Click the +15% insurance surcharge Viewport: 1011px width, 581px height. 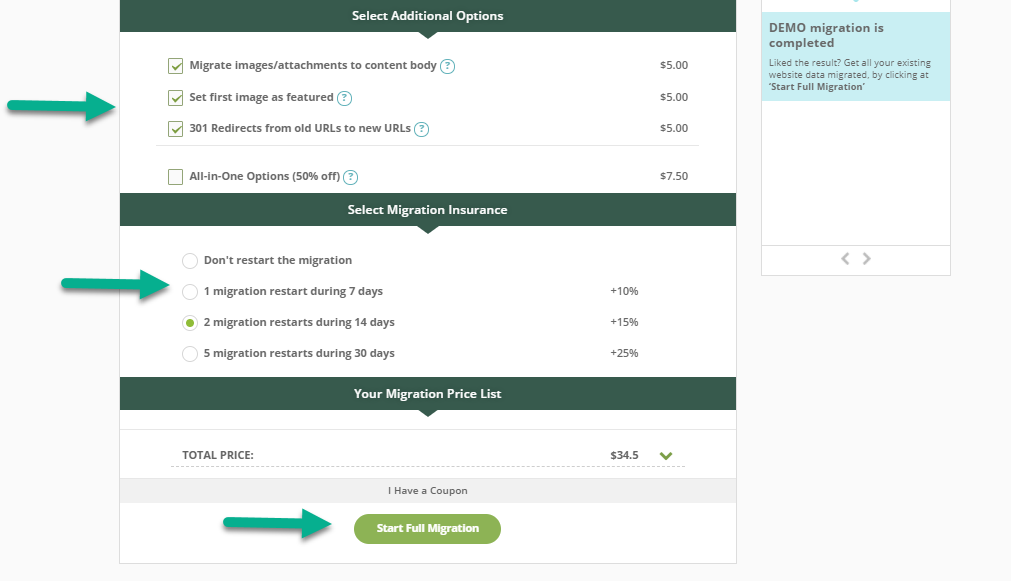click(624, 322)
